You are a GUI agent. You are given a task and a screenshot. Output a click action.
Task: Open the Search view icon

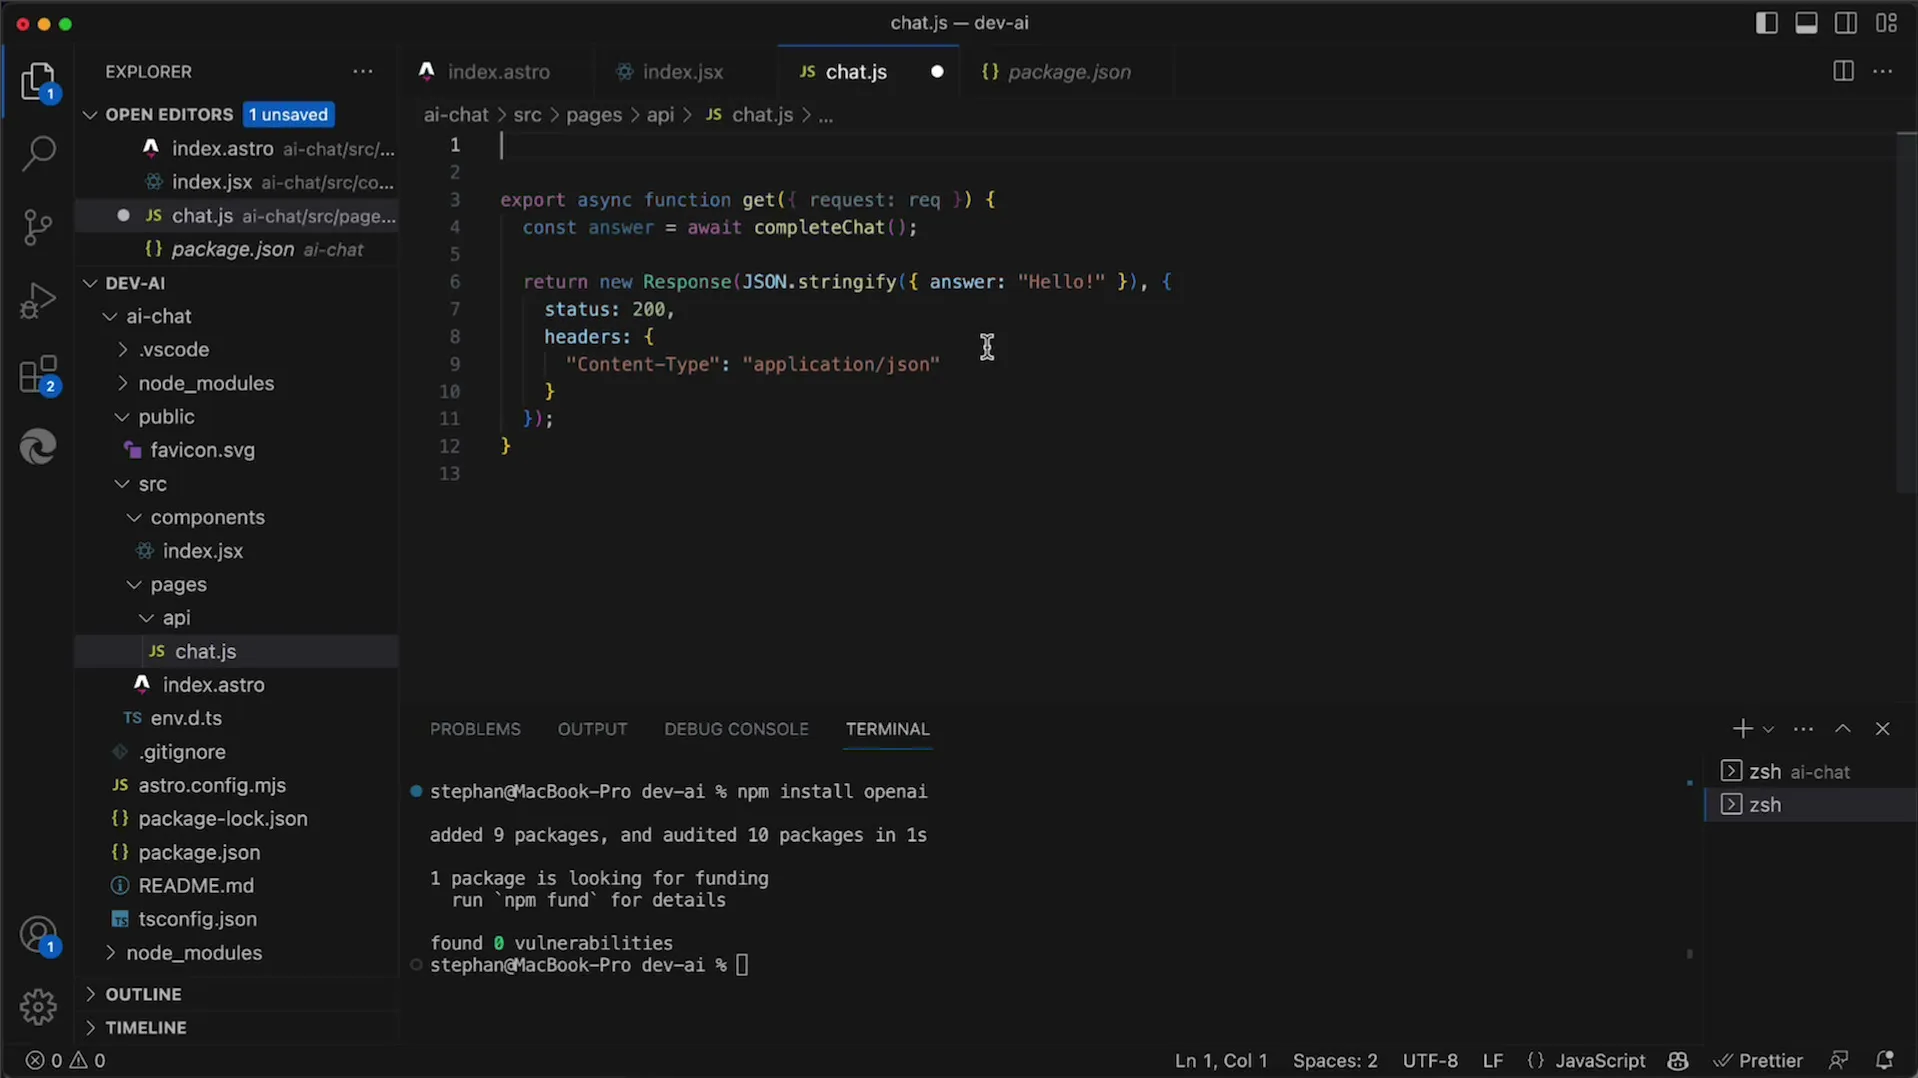38,153
